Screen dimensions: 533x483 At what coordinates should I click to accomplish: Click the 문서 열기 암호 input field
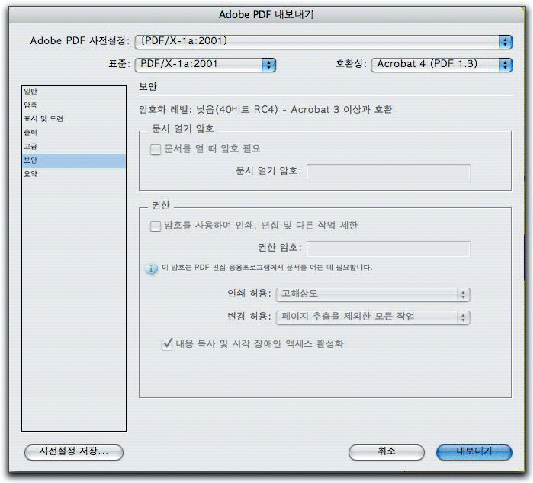pos(389,172)
